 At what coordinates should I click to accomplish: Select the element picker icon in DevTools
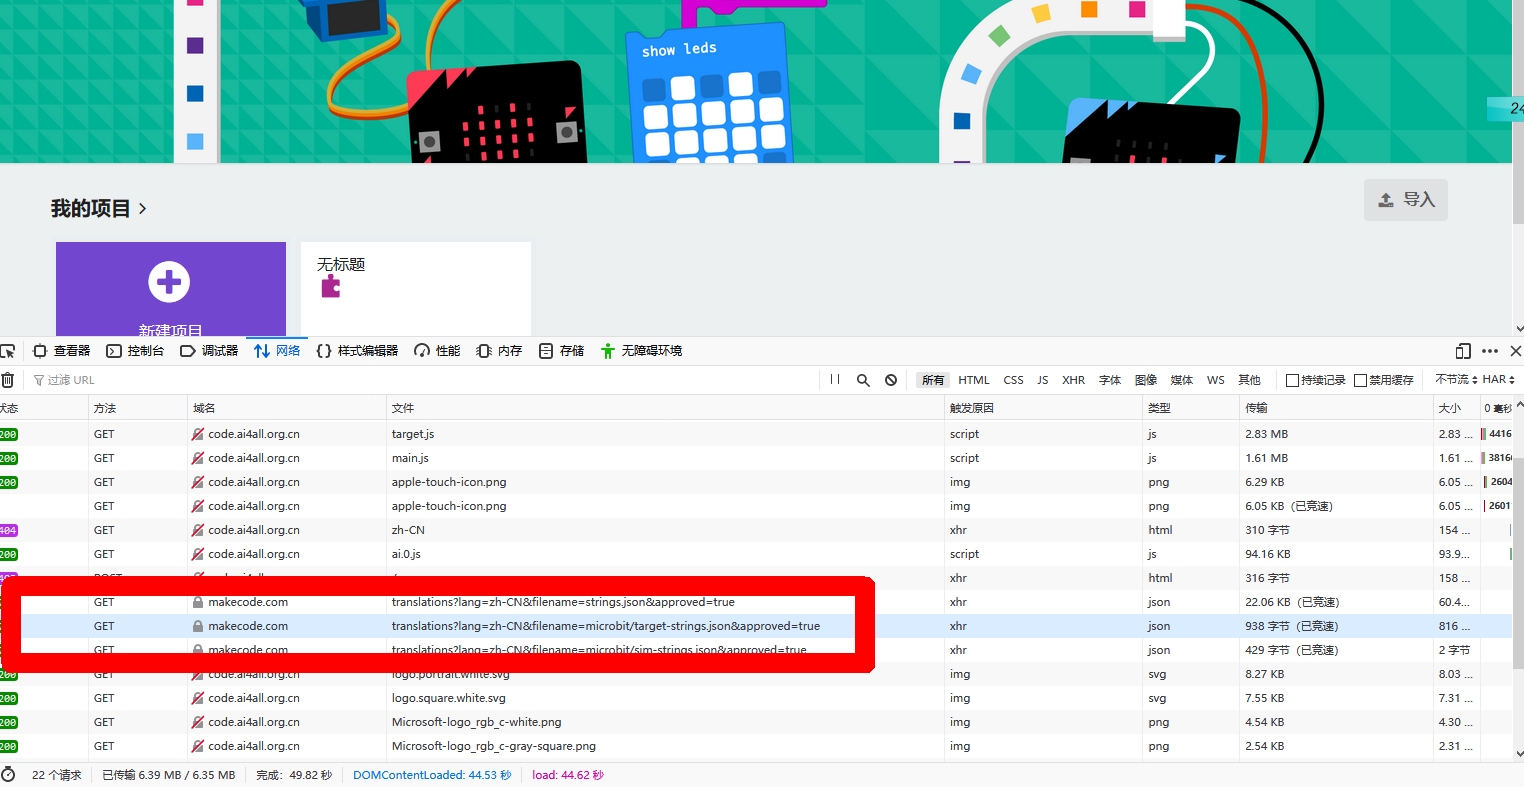9,351
